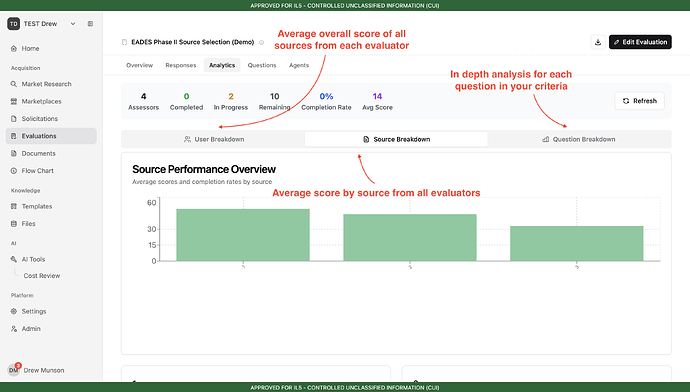Viewport: 690px width, 392px height.
Task: Switch to the Agents tab
Action: [x=299, y=65]
